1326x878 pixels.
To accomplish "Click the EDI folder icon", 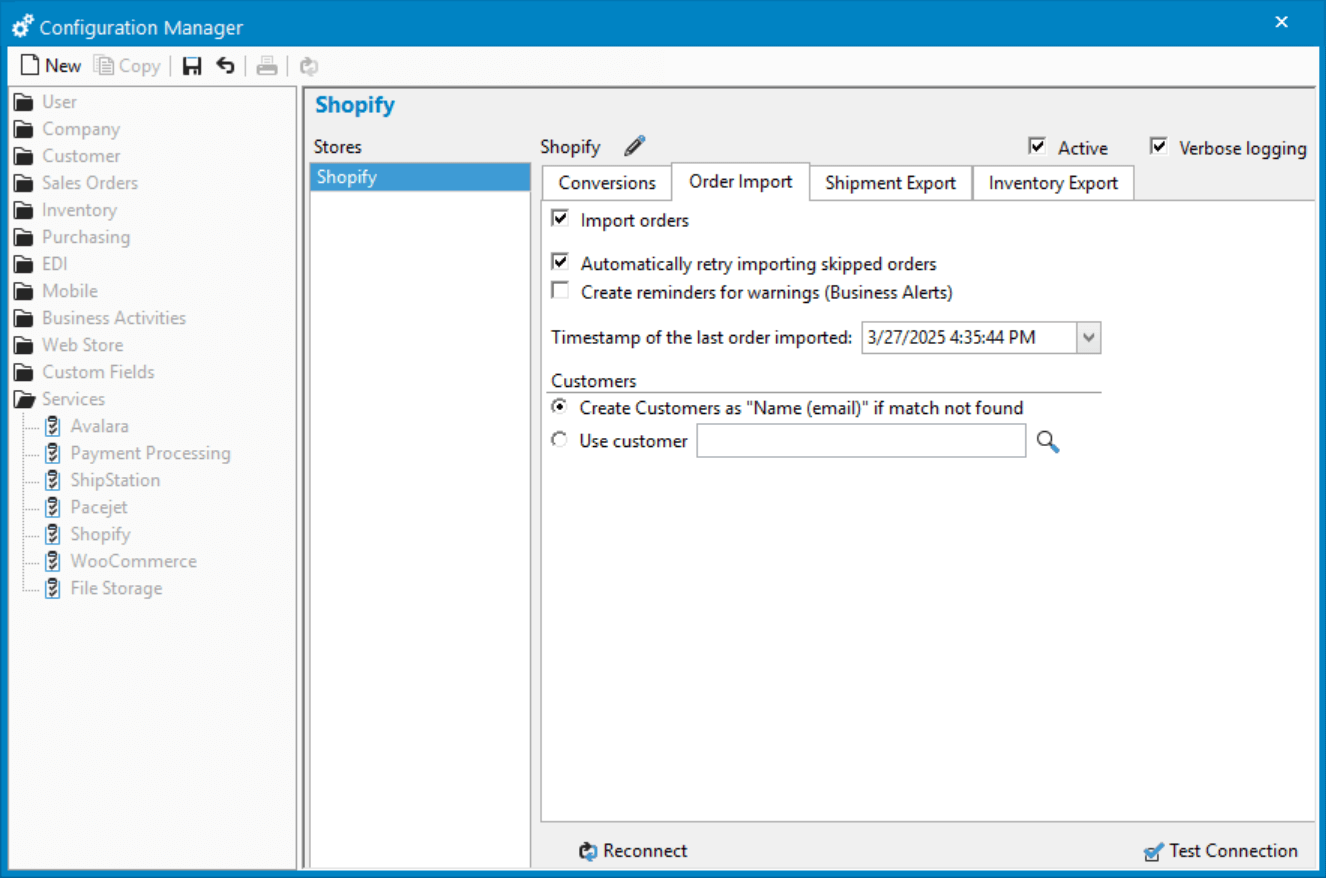I will click(24, 264).
